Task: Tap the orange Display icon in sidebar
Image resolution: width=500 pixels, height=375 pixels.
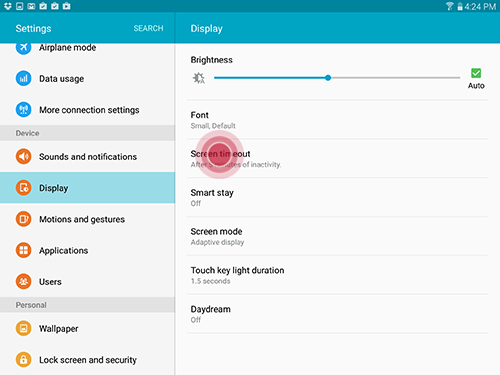Action: [x=23, y=188]
